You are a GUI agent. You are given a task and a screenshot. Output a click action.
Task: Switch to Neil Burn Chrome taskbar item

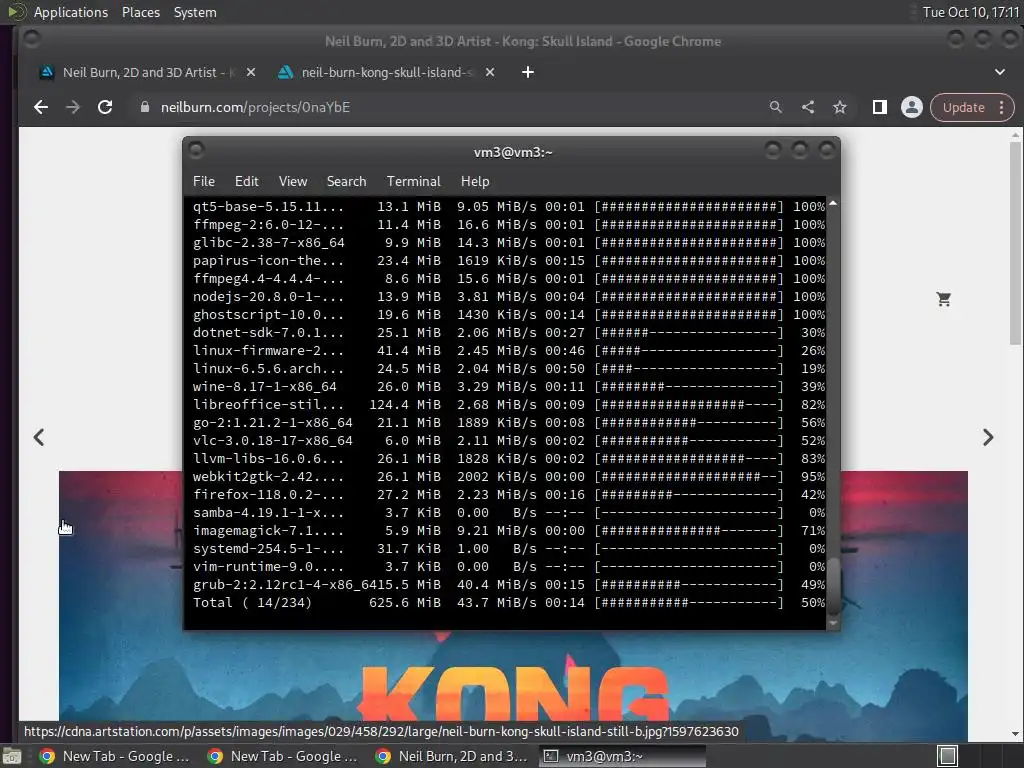(x=451, y=756)
